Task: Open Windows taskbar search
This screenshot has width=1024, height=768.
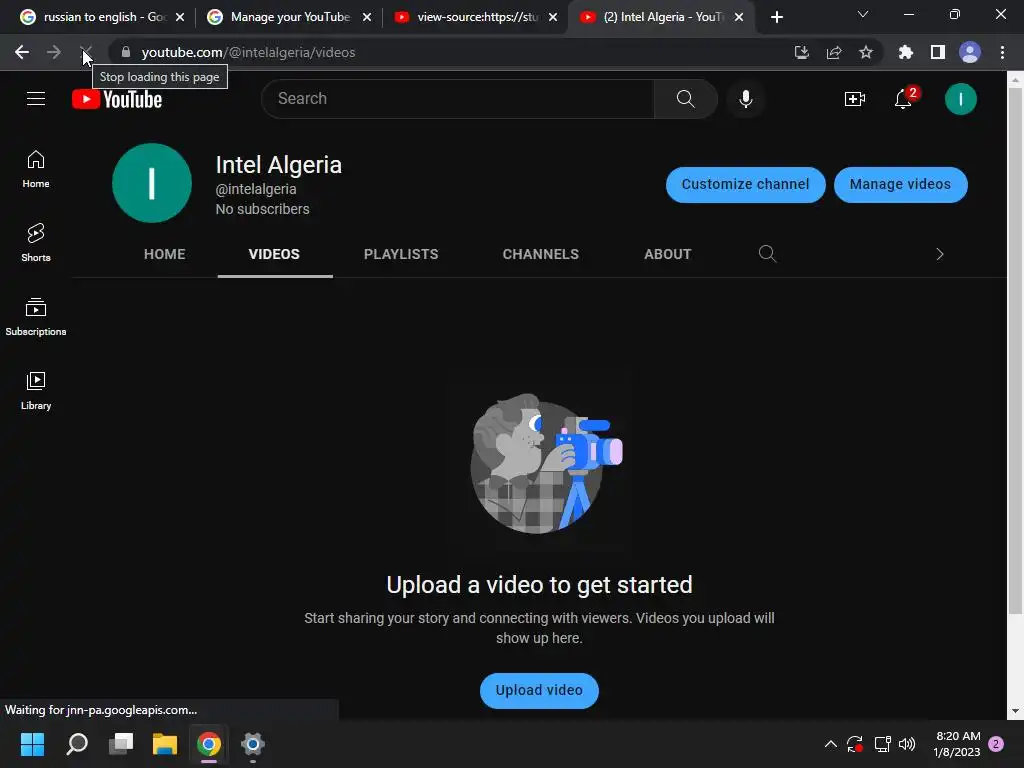Action: pos(77,744)
